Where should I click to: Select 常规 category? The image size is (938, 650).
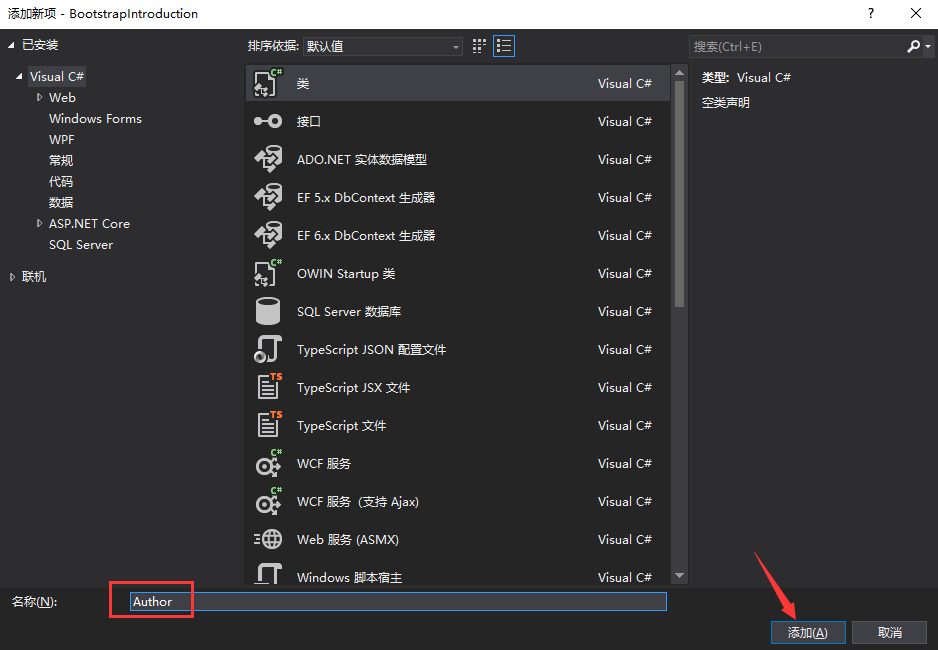pyautogui.click(x=61, y=160)
